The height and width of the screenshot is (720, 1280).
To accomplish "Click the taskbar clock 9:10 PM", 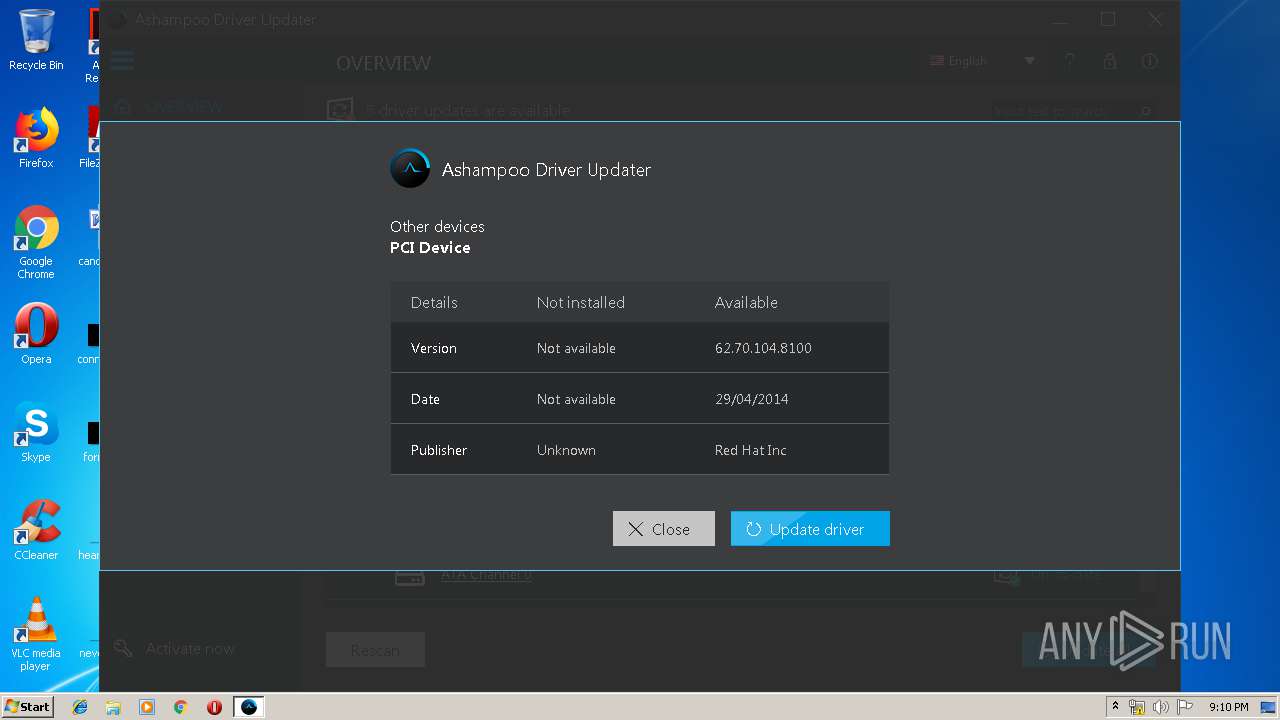I will pos(1228,707).
